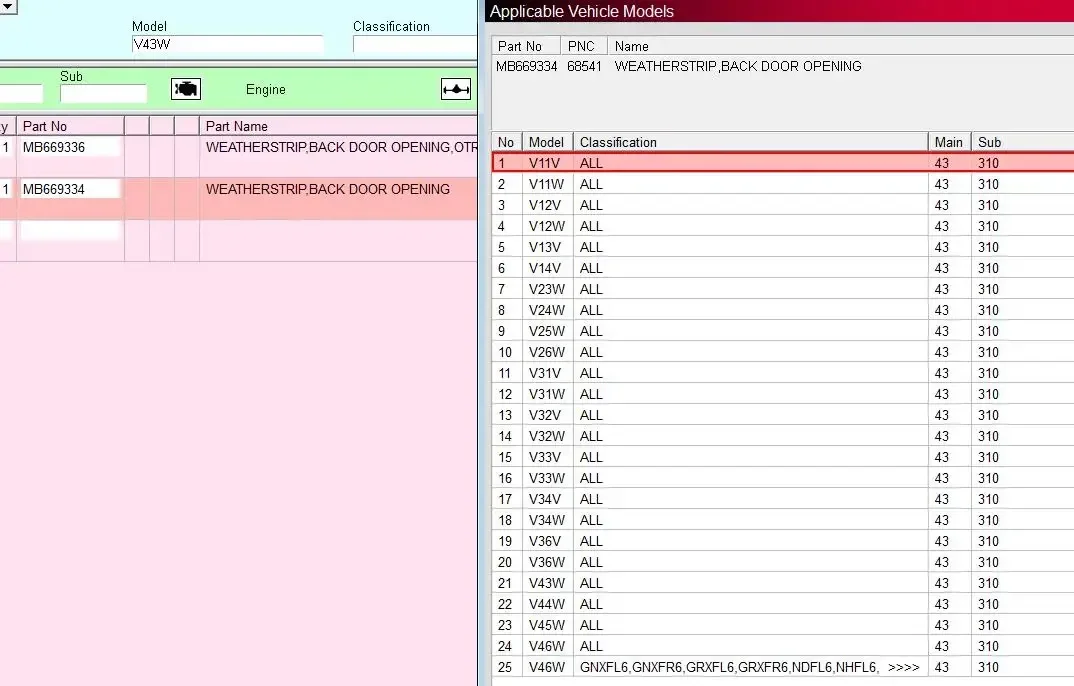Click into the Model input field showing V43W
The height and width of the screenshot is (686, 1074).
point(227,45)
